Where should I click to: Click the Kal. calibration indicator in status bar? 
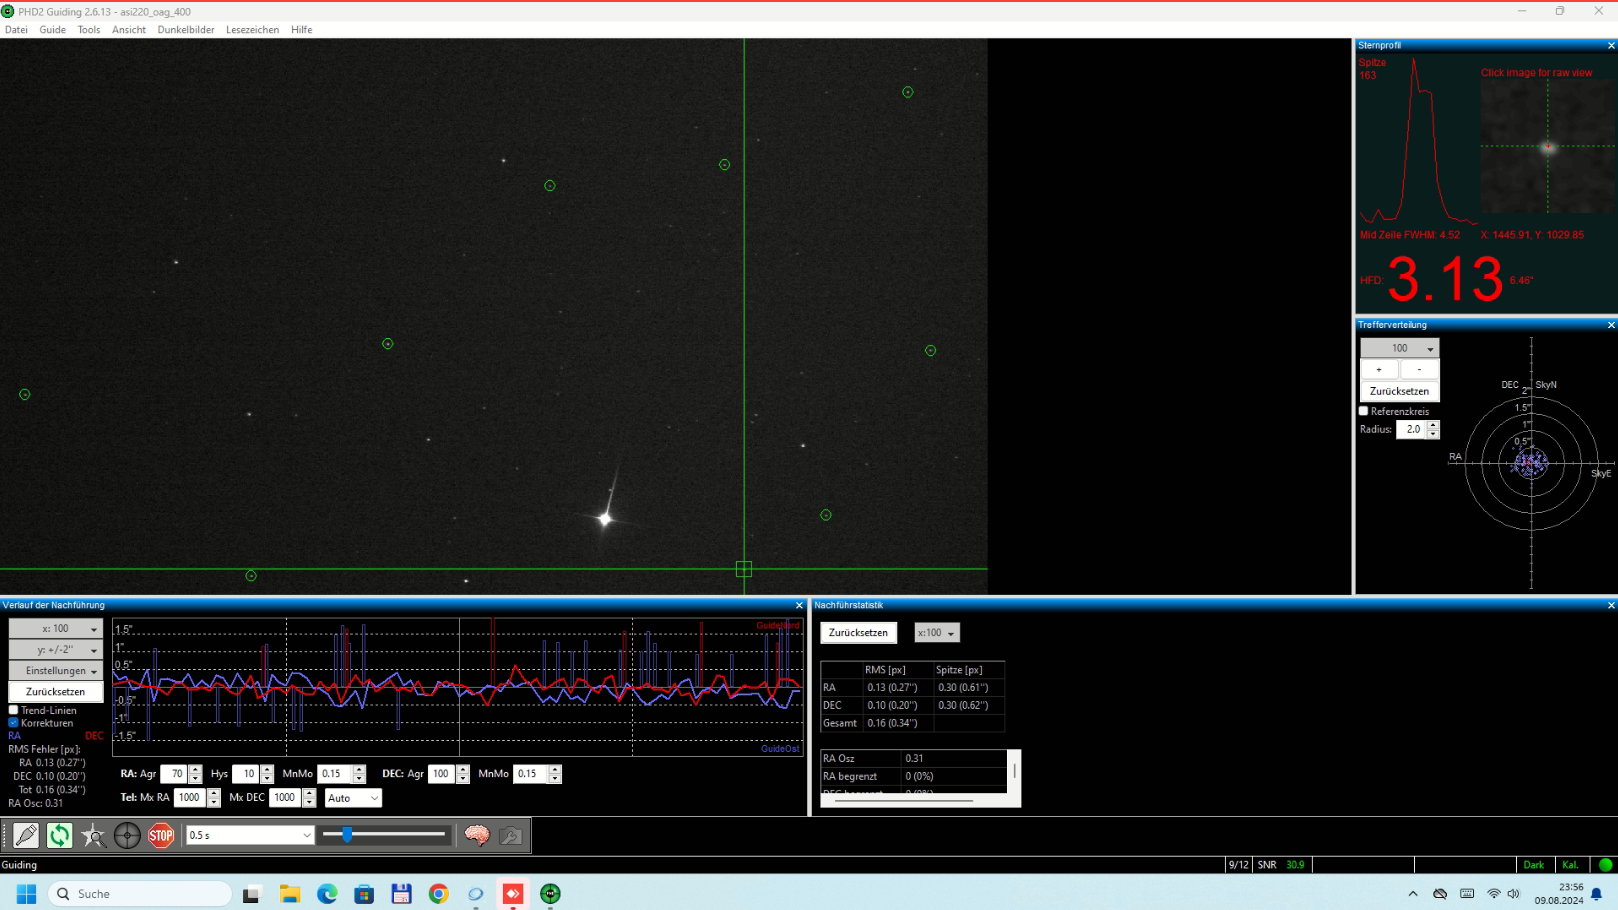coord(1571,865)
